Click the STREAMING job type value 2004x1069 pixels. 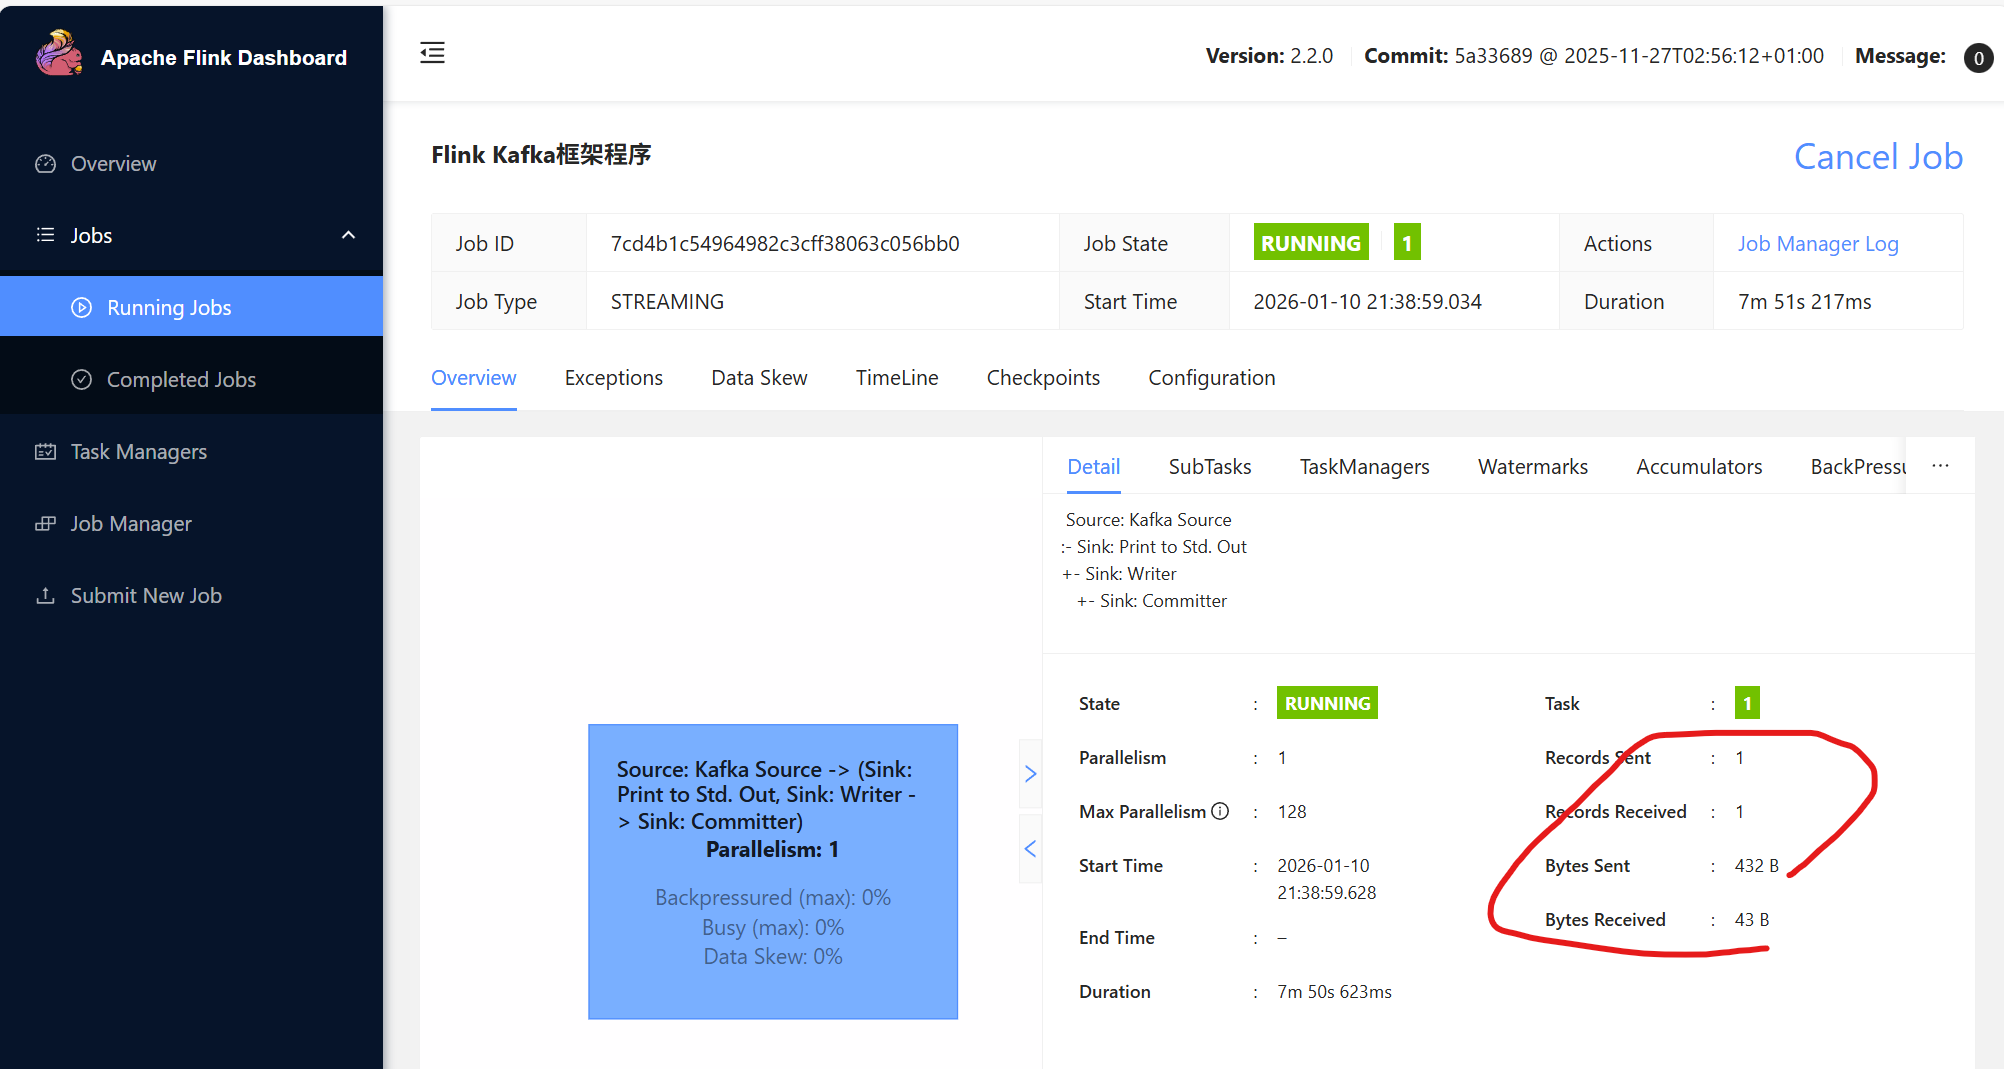point(667,302)
